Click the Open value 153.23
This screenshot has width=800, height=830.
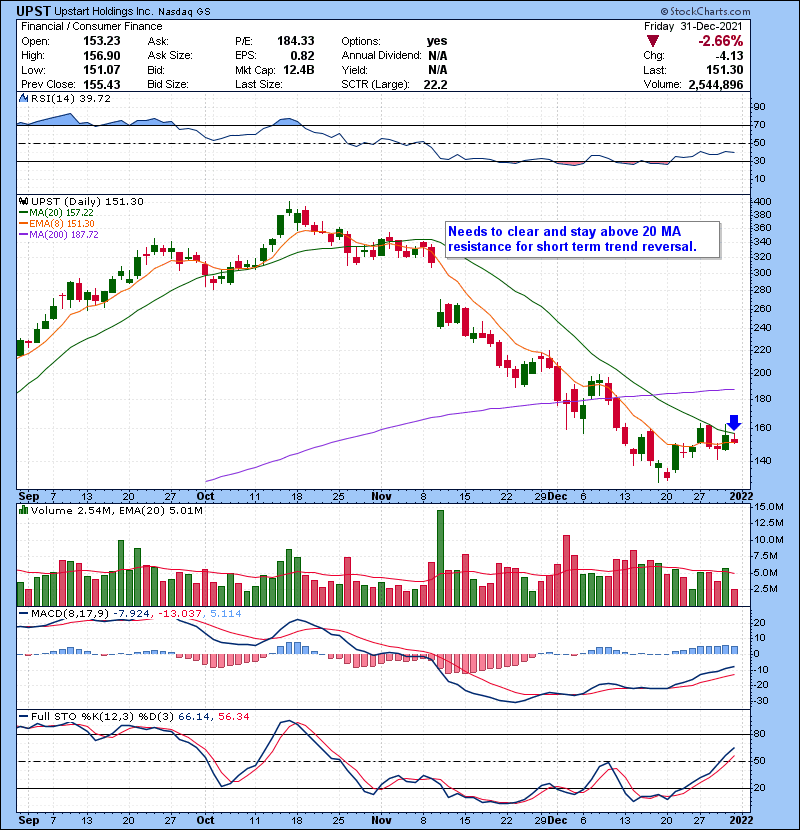102,41
